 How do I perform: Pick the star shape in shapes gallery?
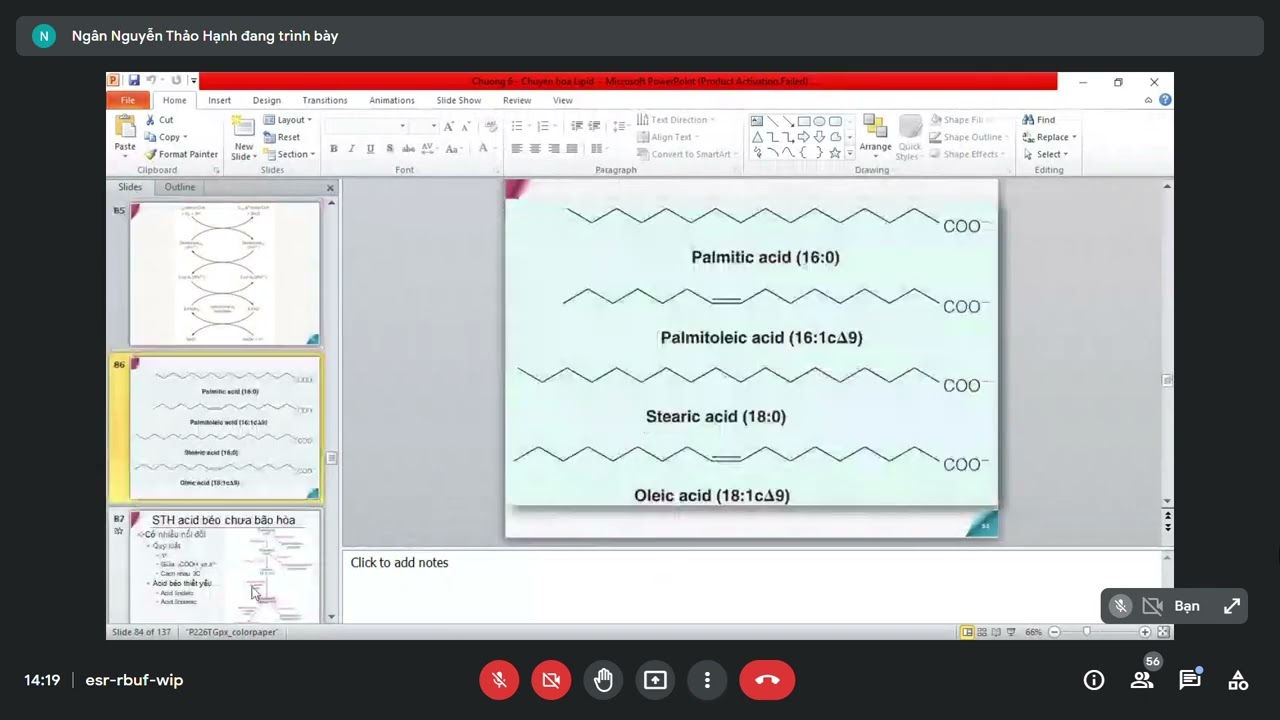[x=835, y=153]
